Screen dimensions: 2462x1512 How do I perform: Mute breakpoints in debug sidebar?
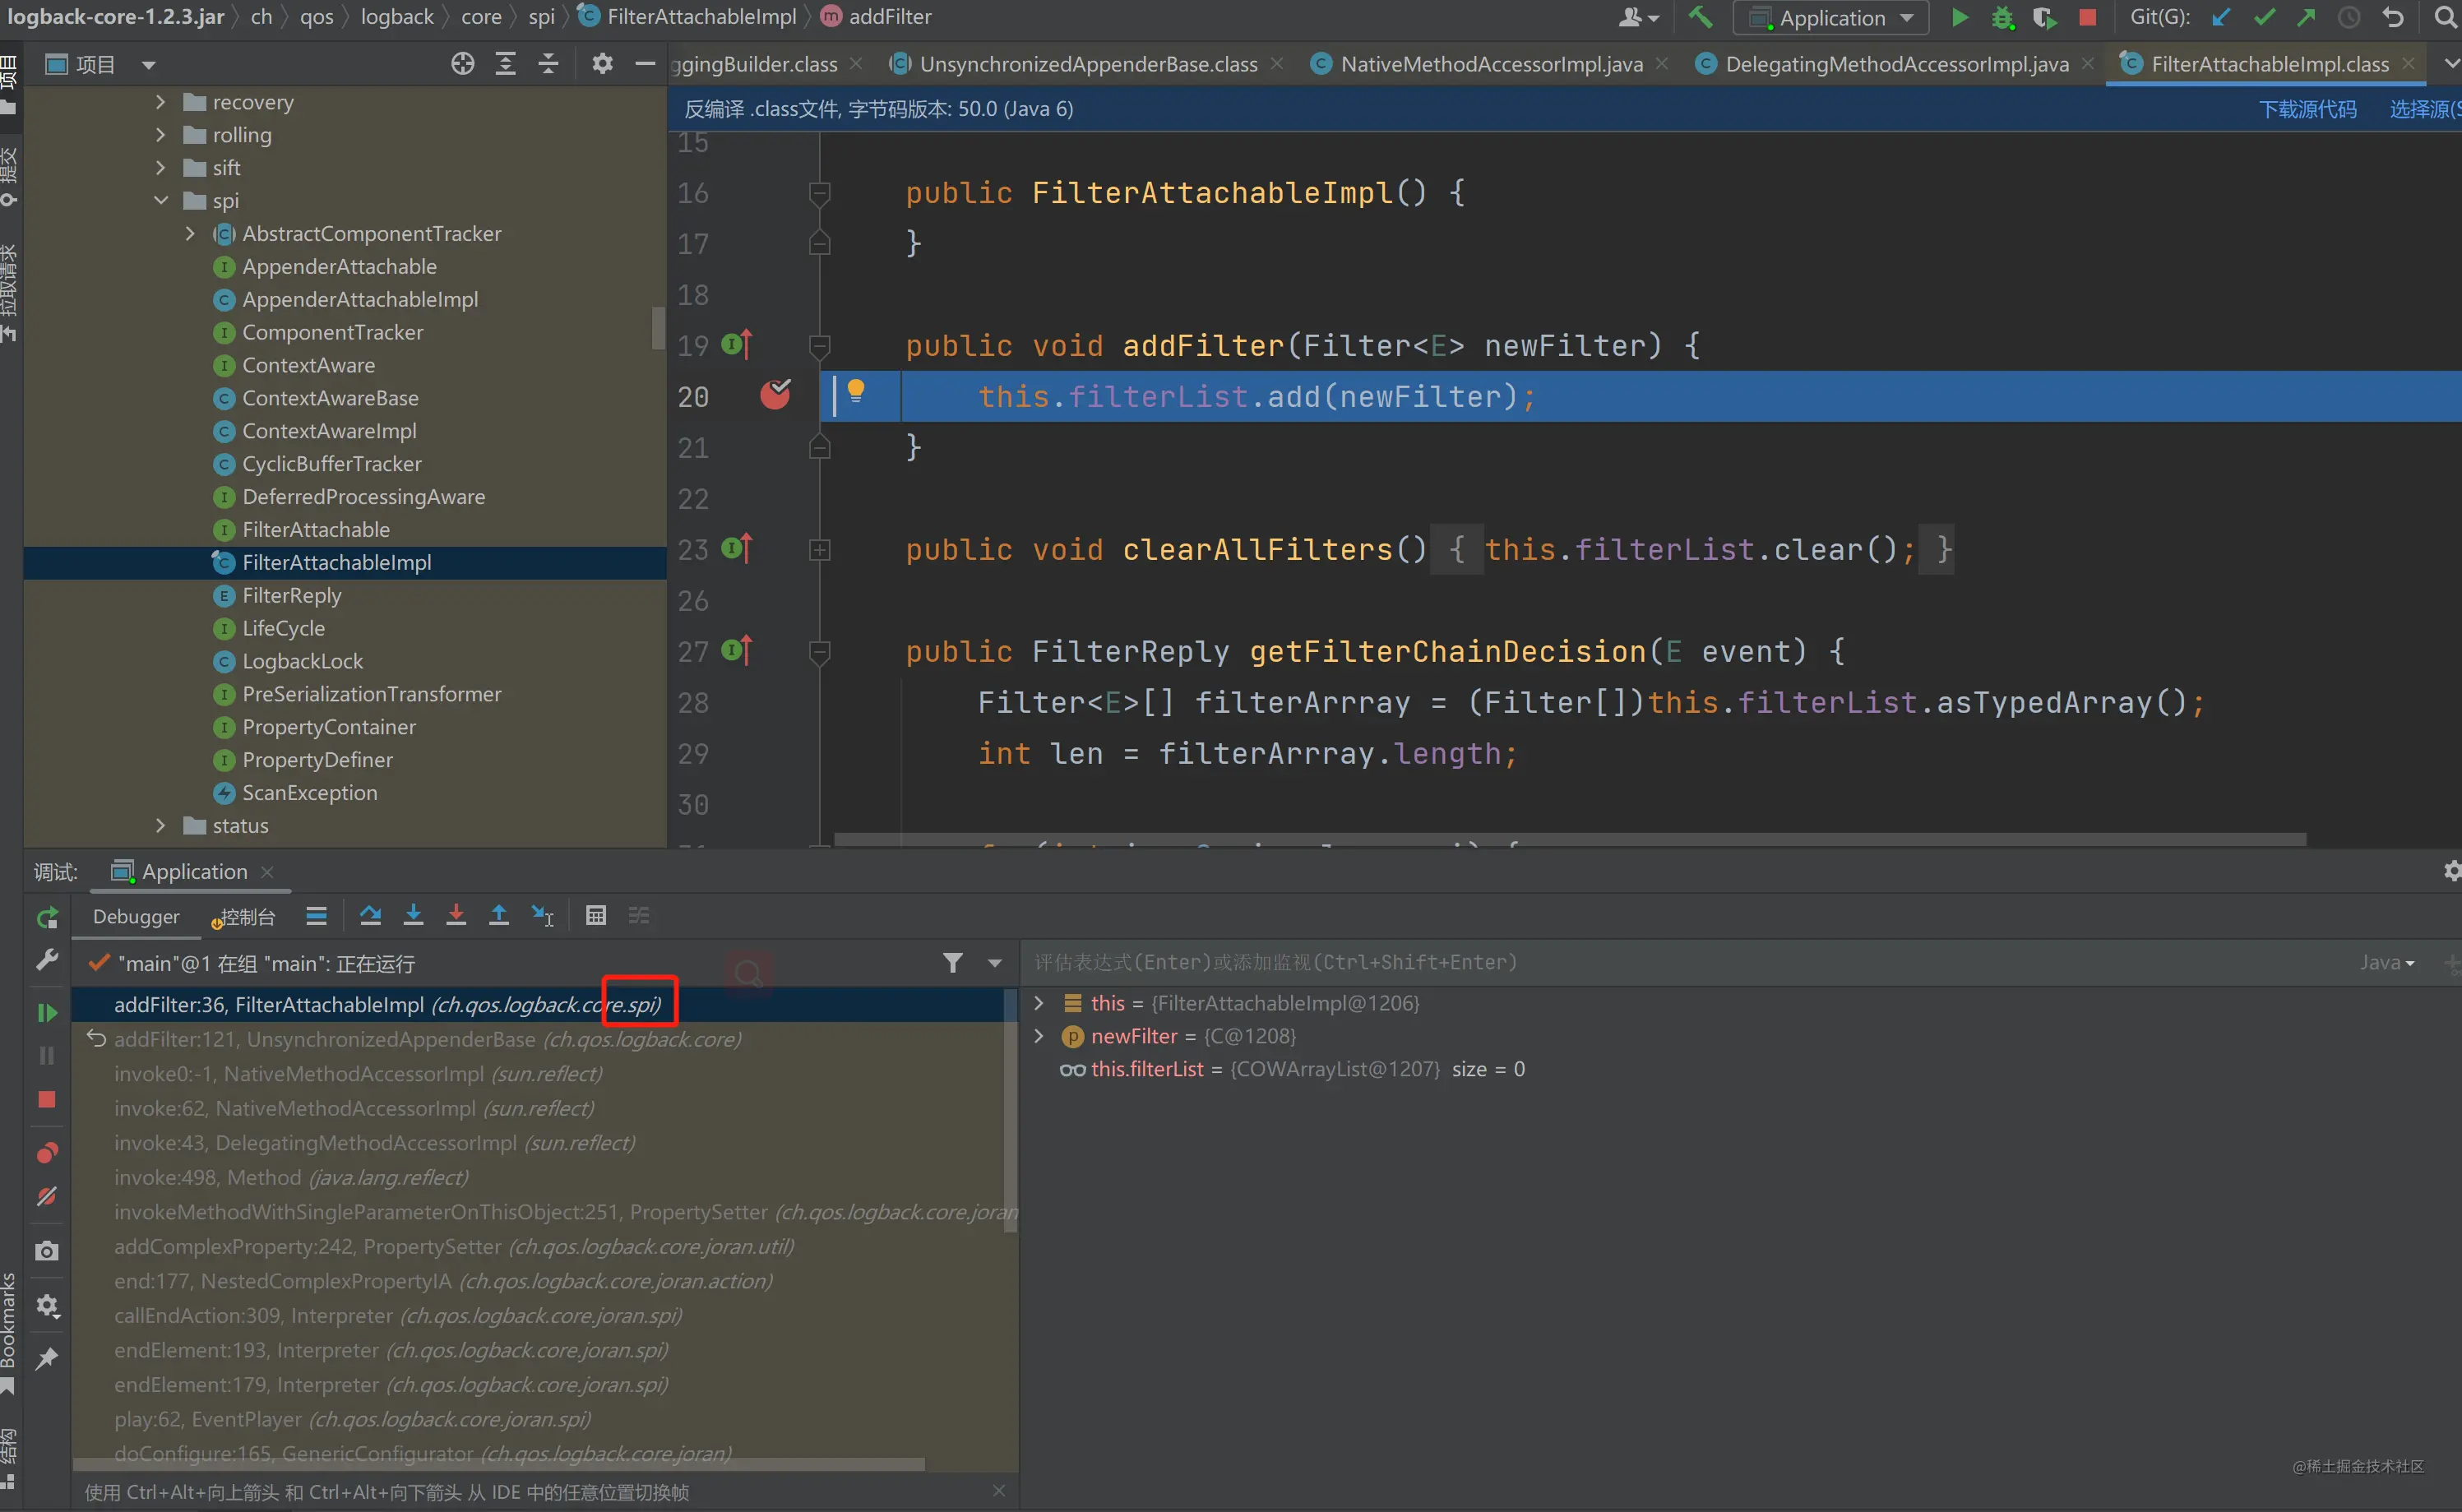[x=47, y=1197]
